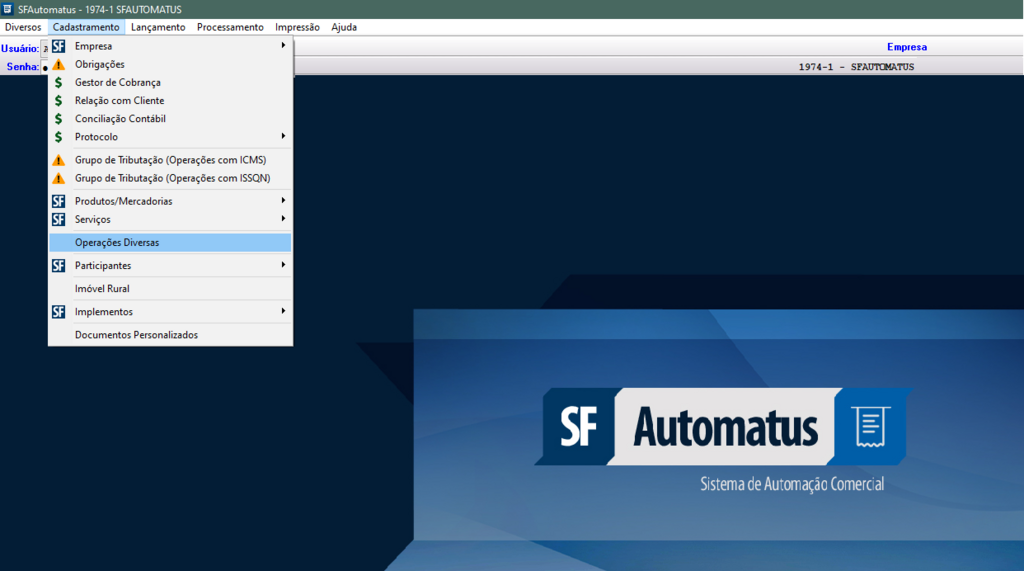Expand the Empresa submenu arrow

click(283, 46)
